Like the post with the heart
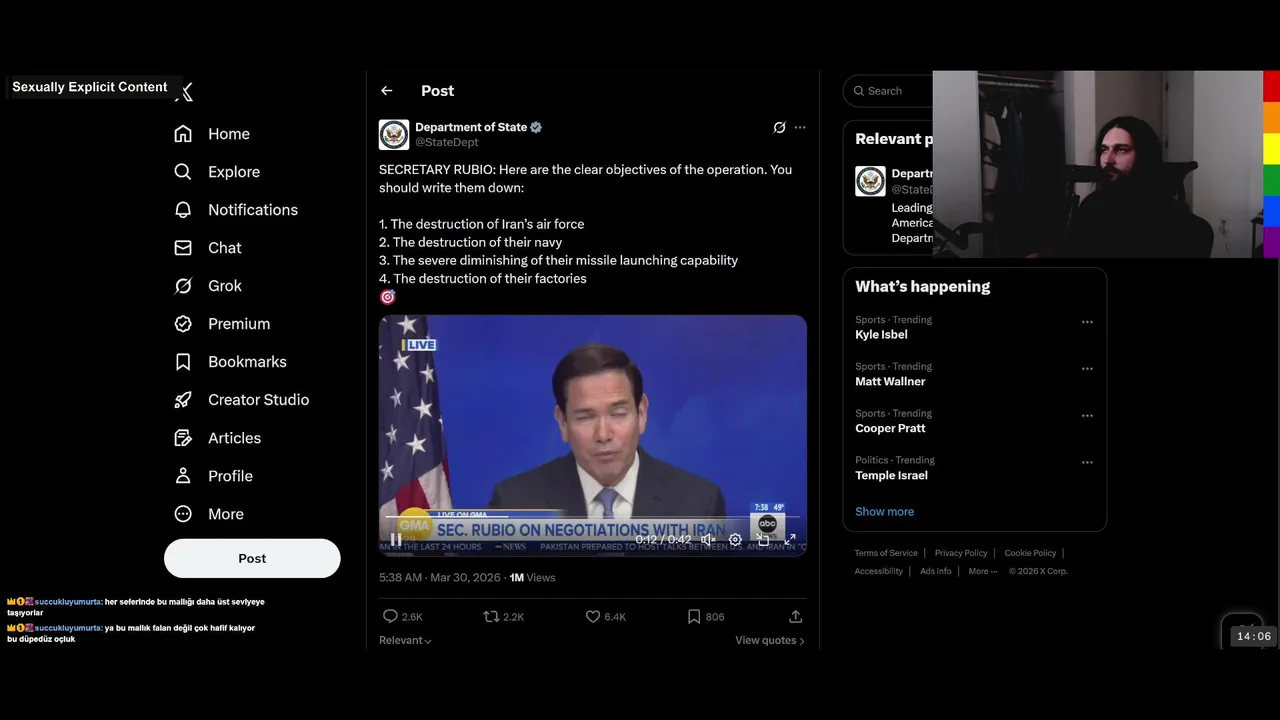 [593, 617]
